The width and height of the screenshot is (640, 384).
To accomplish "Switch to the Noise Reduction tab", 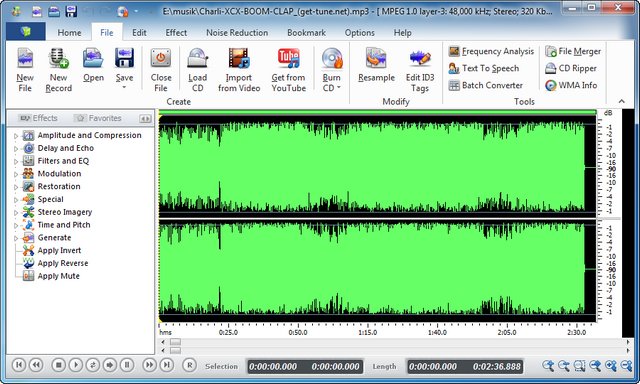I will (x=237, y=33).
